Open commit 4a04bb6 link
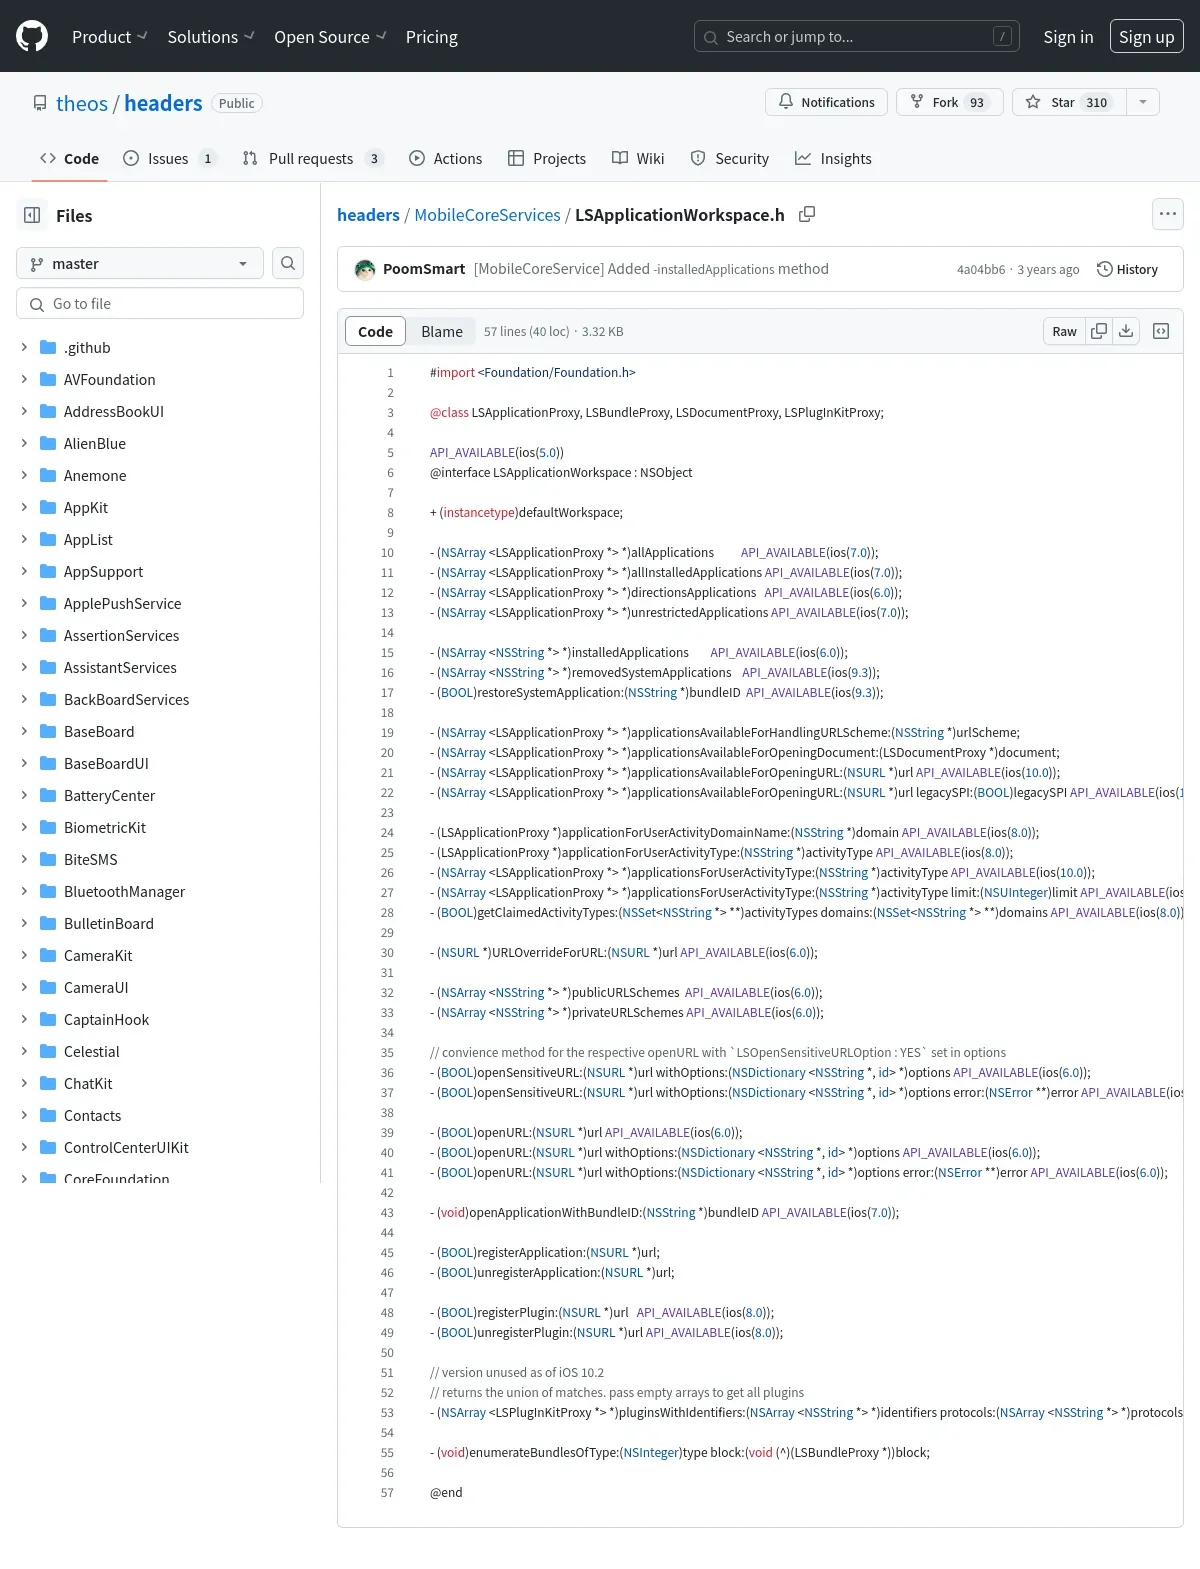Image resolution: width=1200 pixels, height=1569 pixels. 981,269
